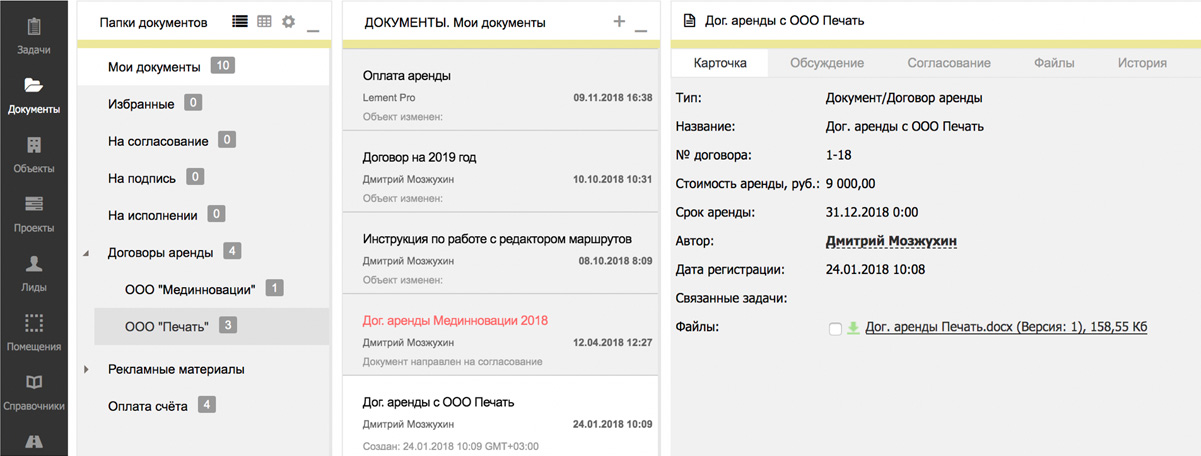Viewport: 1201px width, 456px height.
Task: Click the Стоимость аренды value 9 000,00
Action: pyautogui.click(x=850, y=184)
